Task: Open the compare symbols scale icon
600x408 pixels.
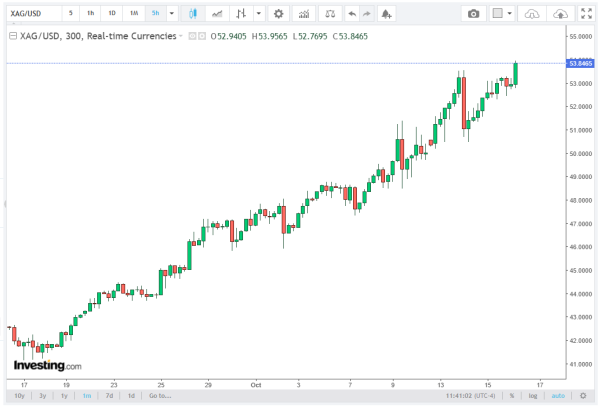Action: tap(327, 13)
